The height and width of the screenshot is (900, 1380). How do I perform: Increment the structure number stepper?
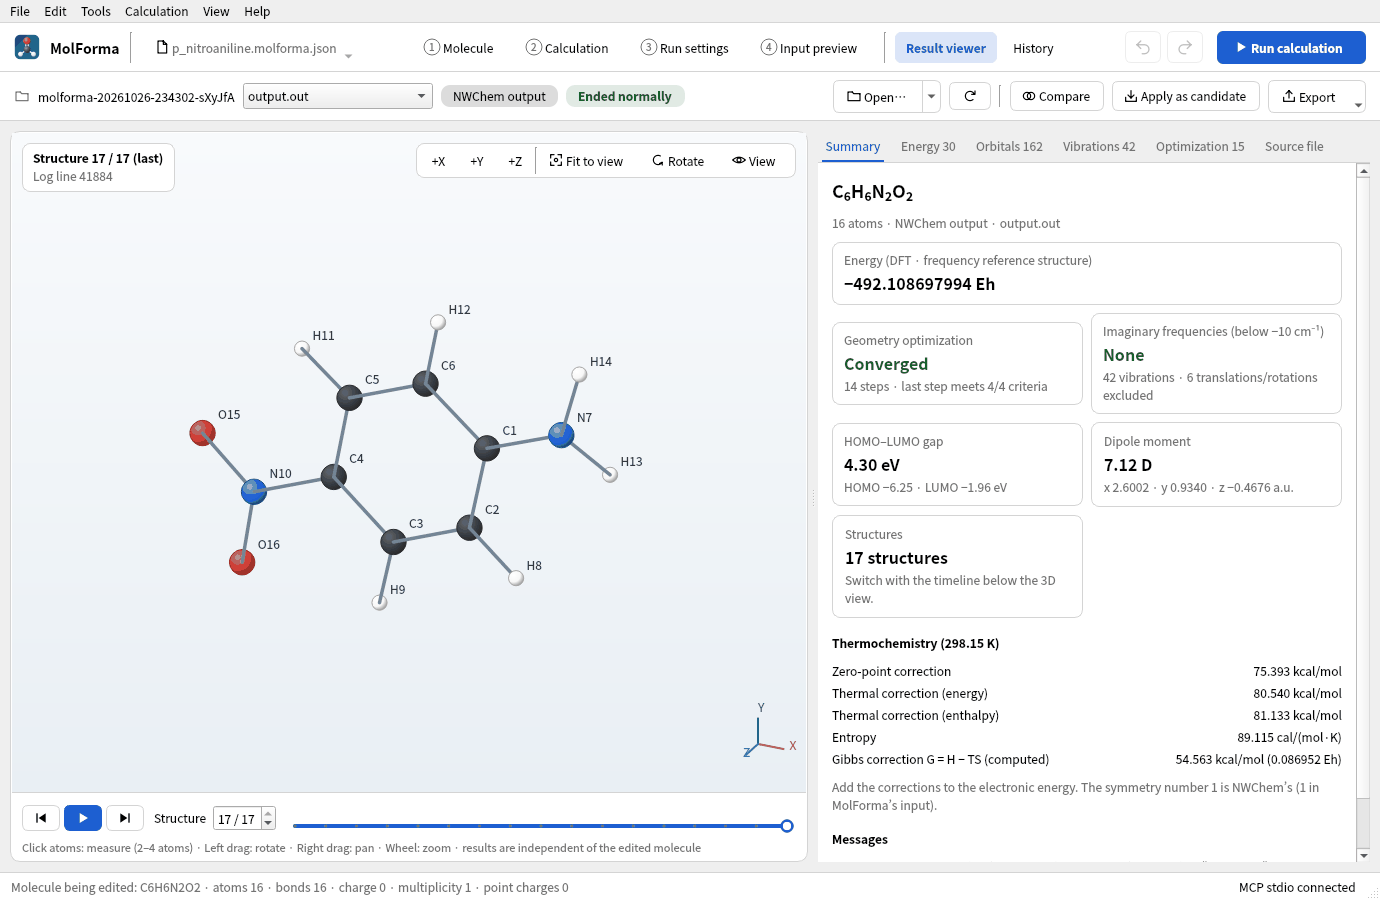[x=268, y=813]
